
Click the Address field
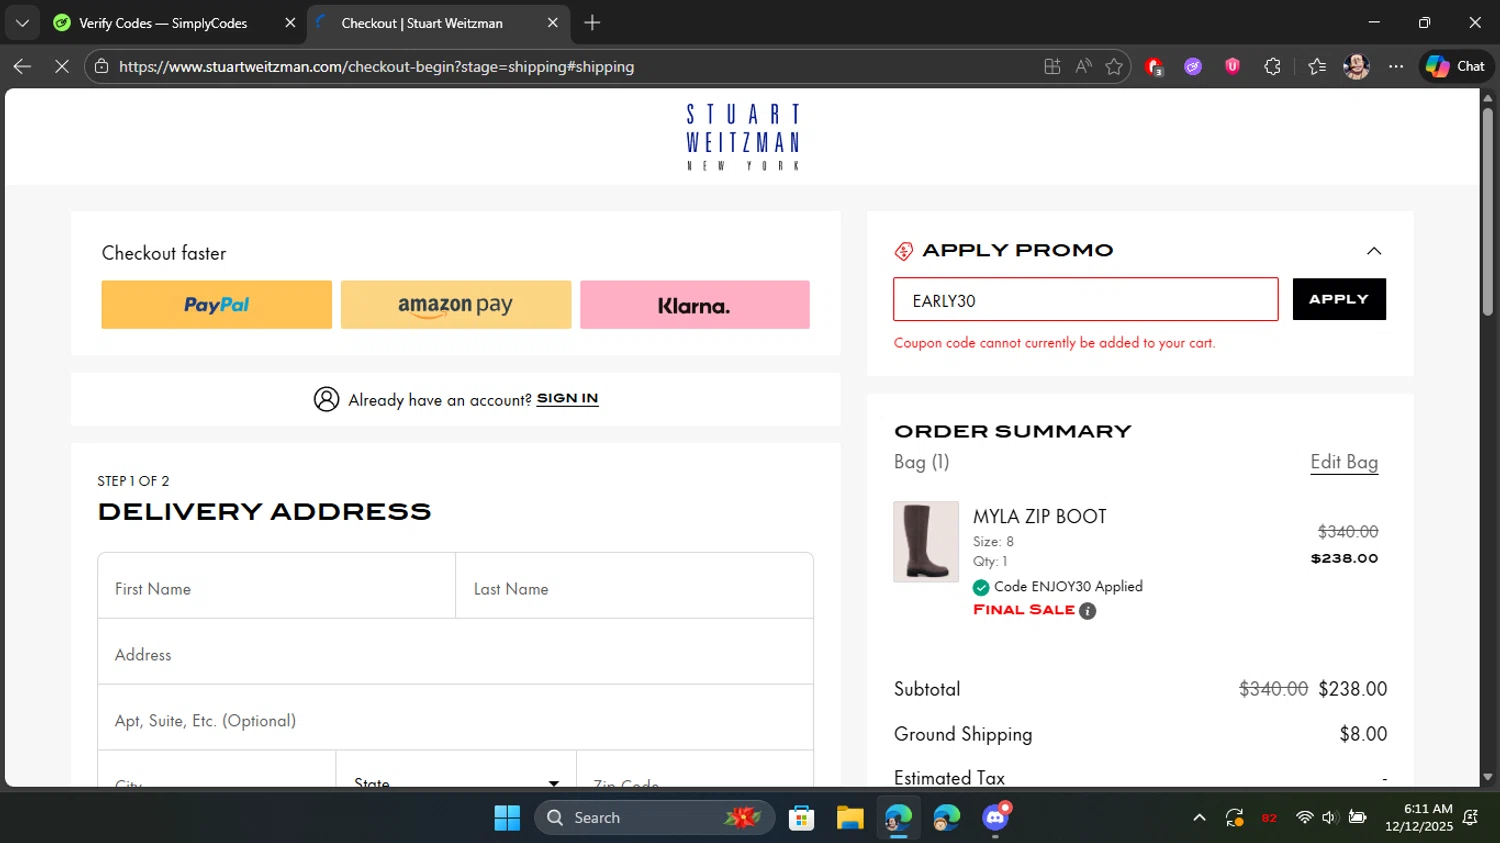(455, 652)
